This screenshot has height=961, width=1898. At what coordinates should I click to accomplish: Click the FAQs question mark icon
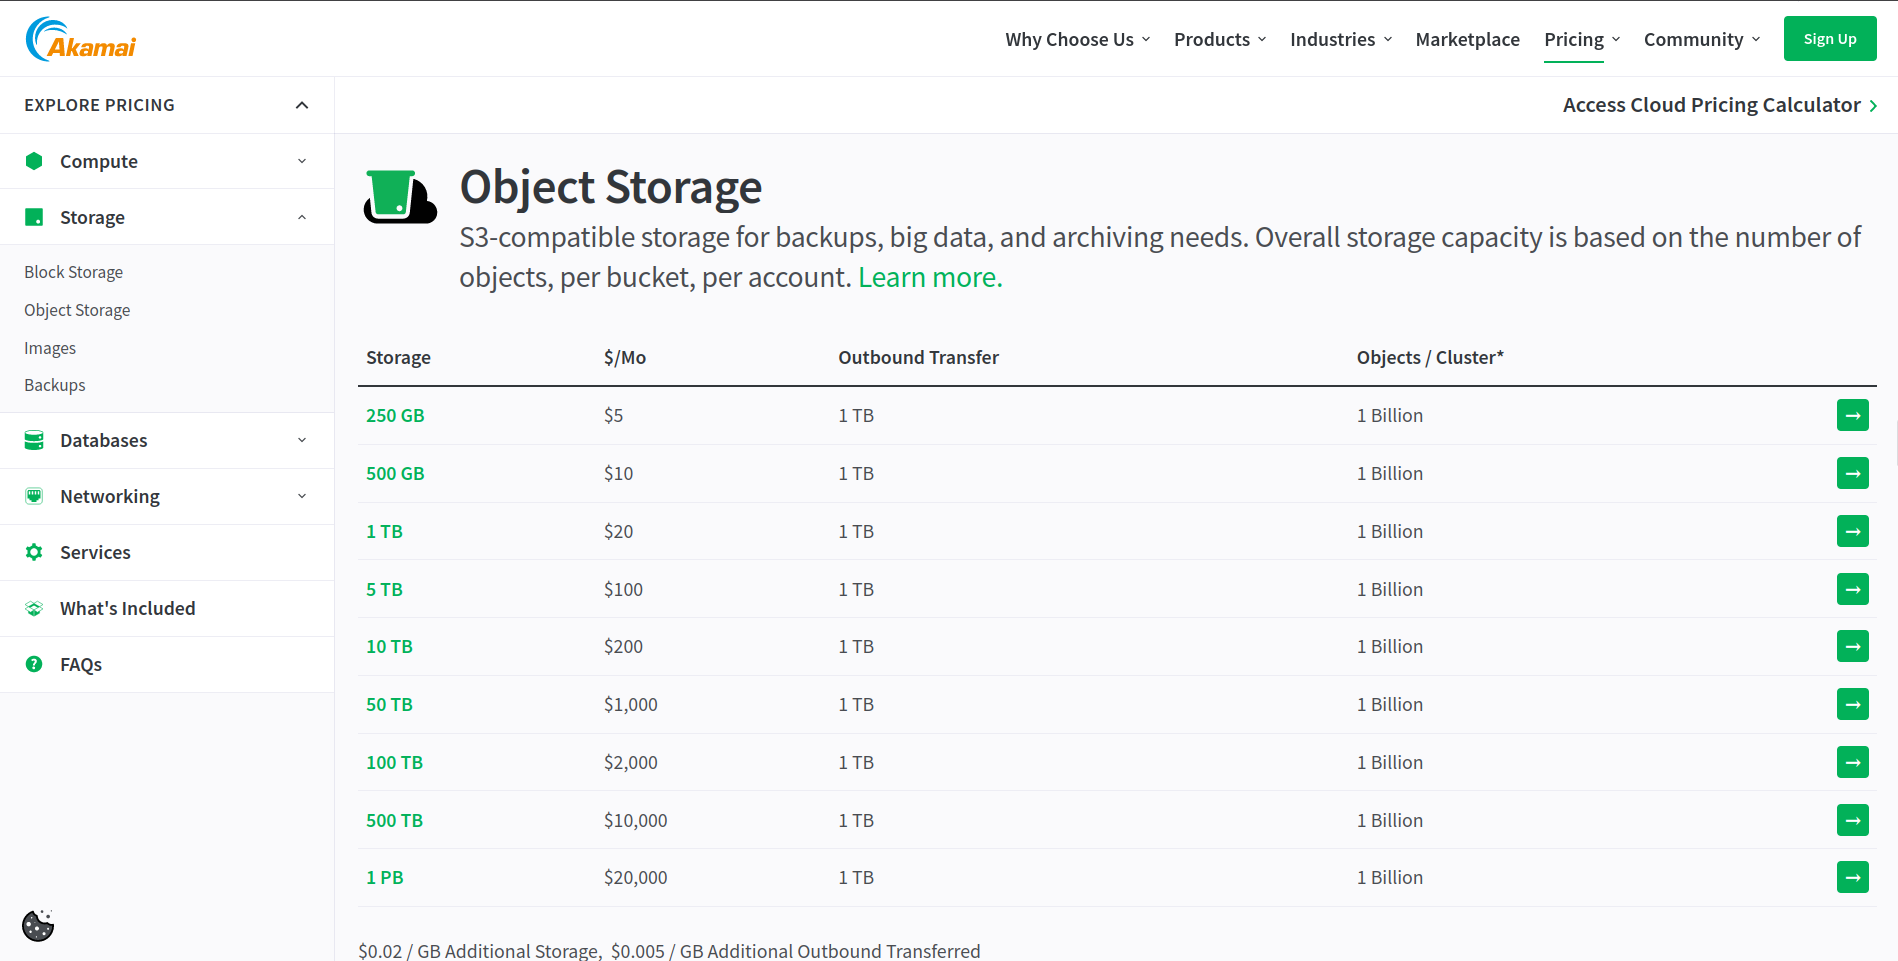pyautogui.click(x=34, y=664)
